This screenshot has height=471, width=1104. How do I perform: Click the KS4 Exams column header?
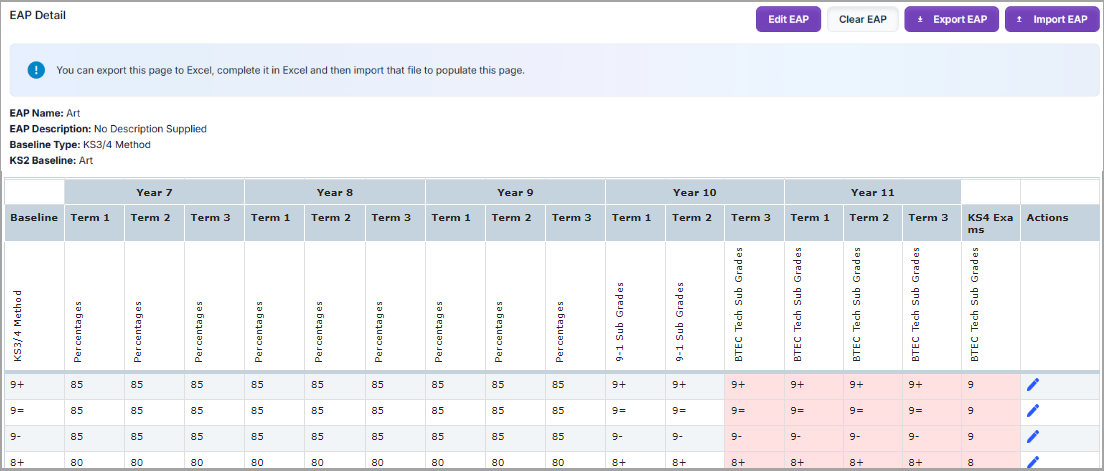[x=989, y=223]
